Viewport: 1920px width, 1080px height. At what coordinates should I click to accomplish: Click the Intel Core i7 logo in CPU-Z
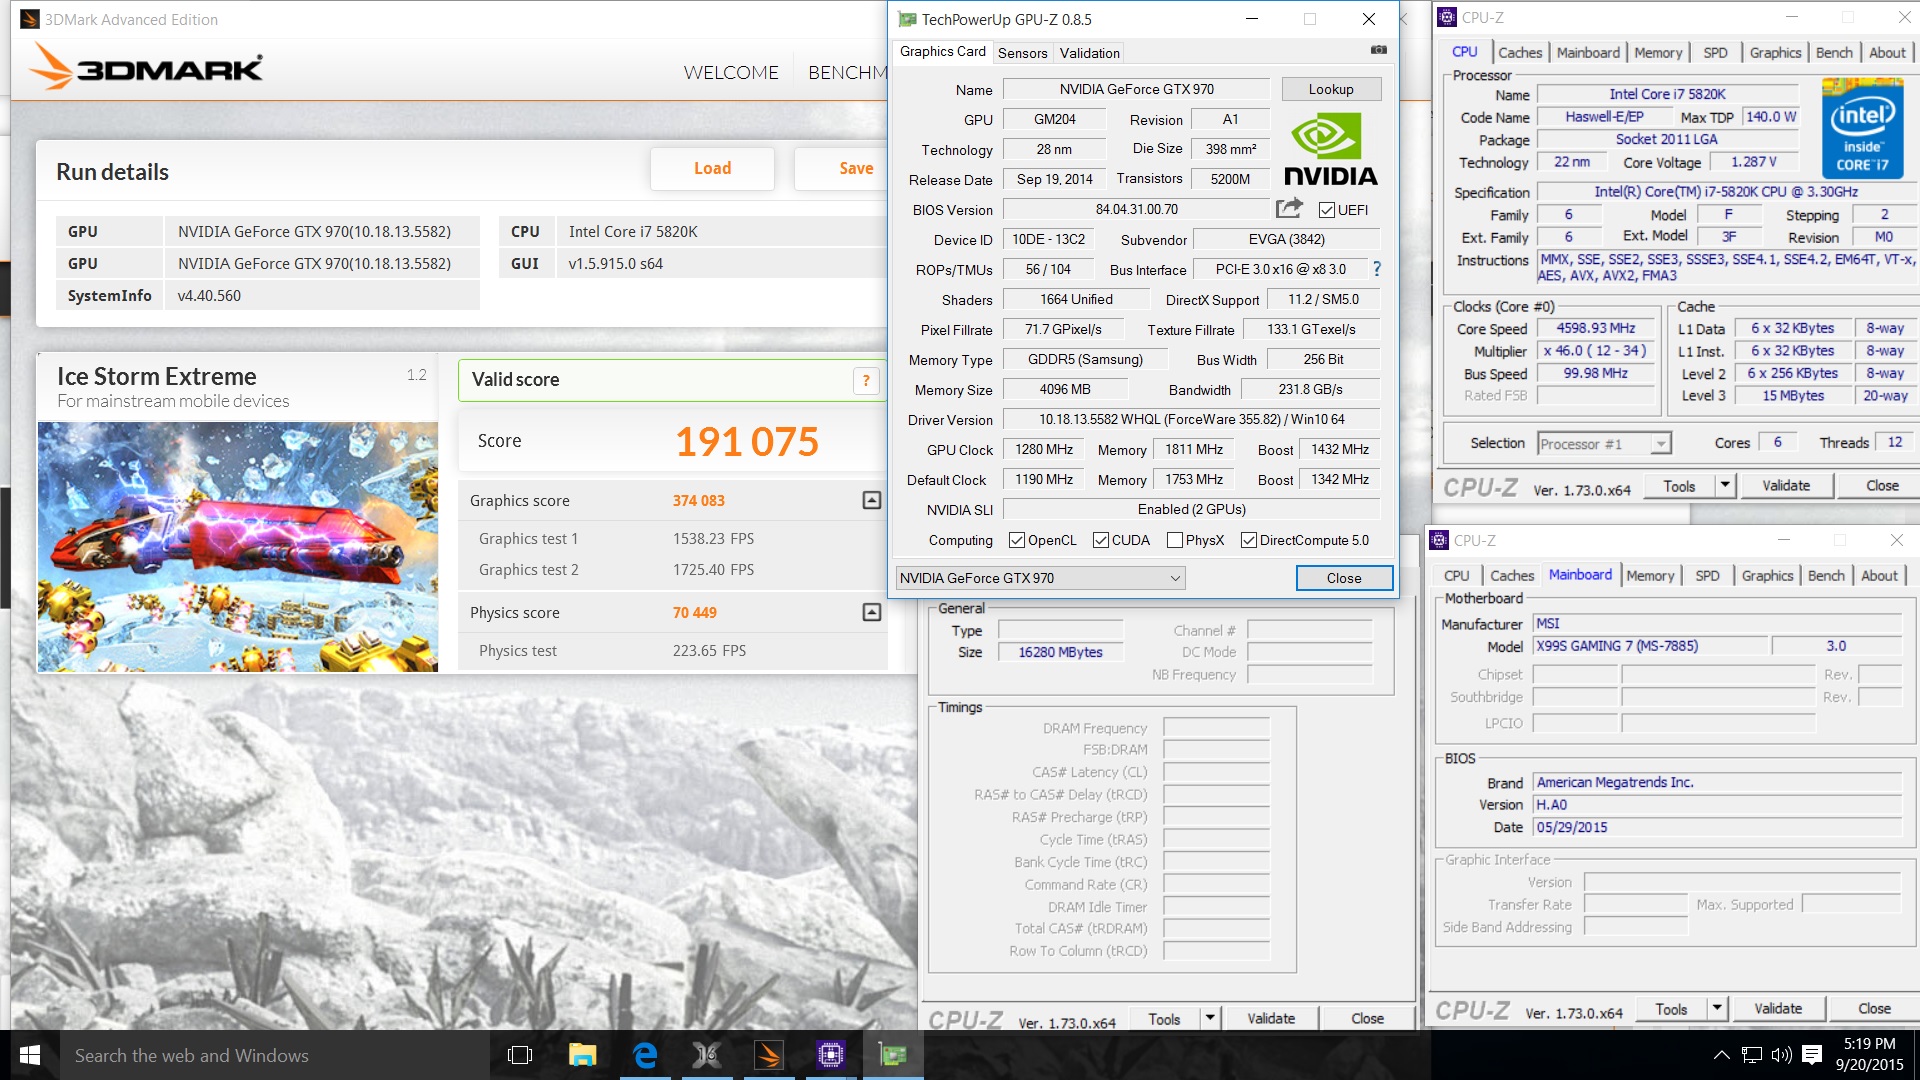(1862, 129)
